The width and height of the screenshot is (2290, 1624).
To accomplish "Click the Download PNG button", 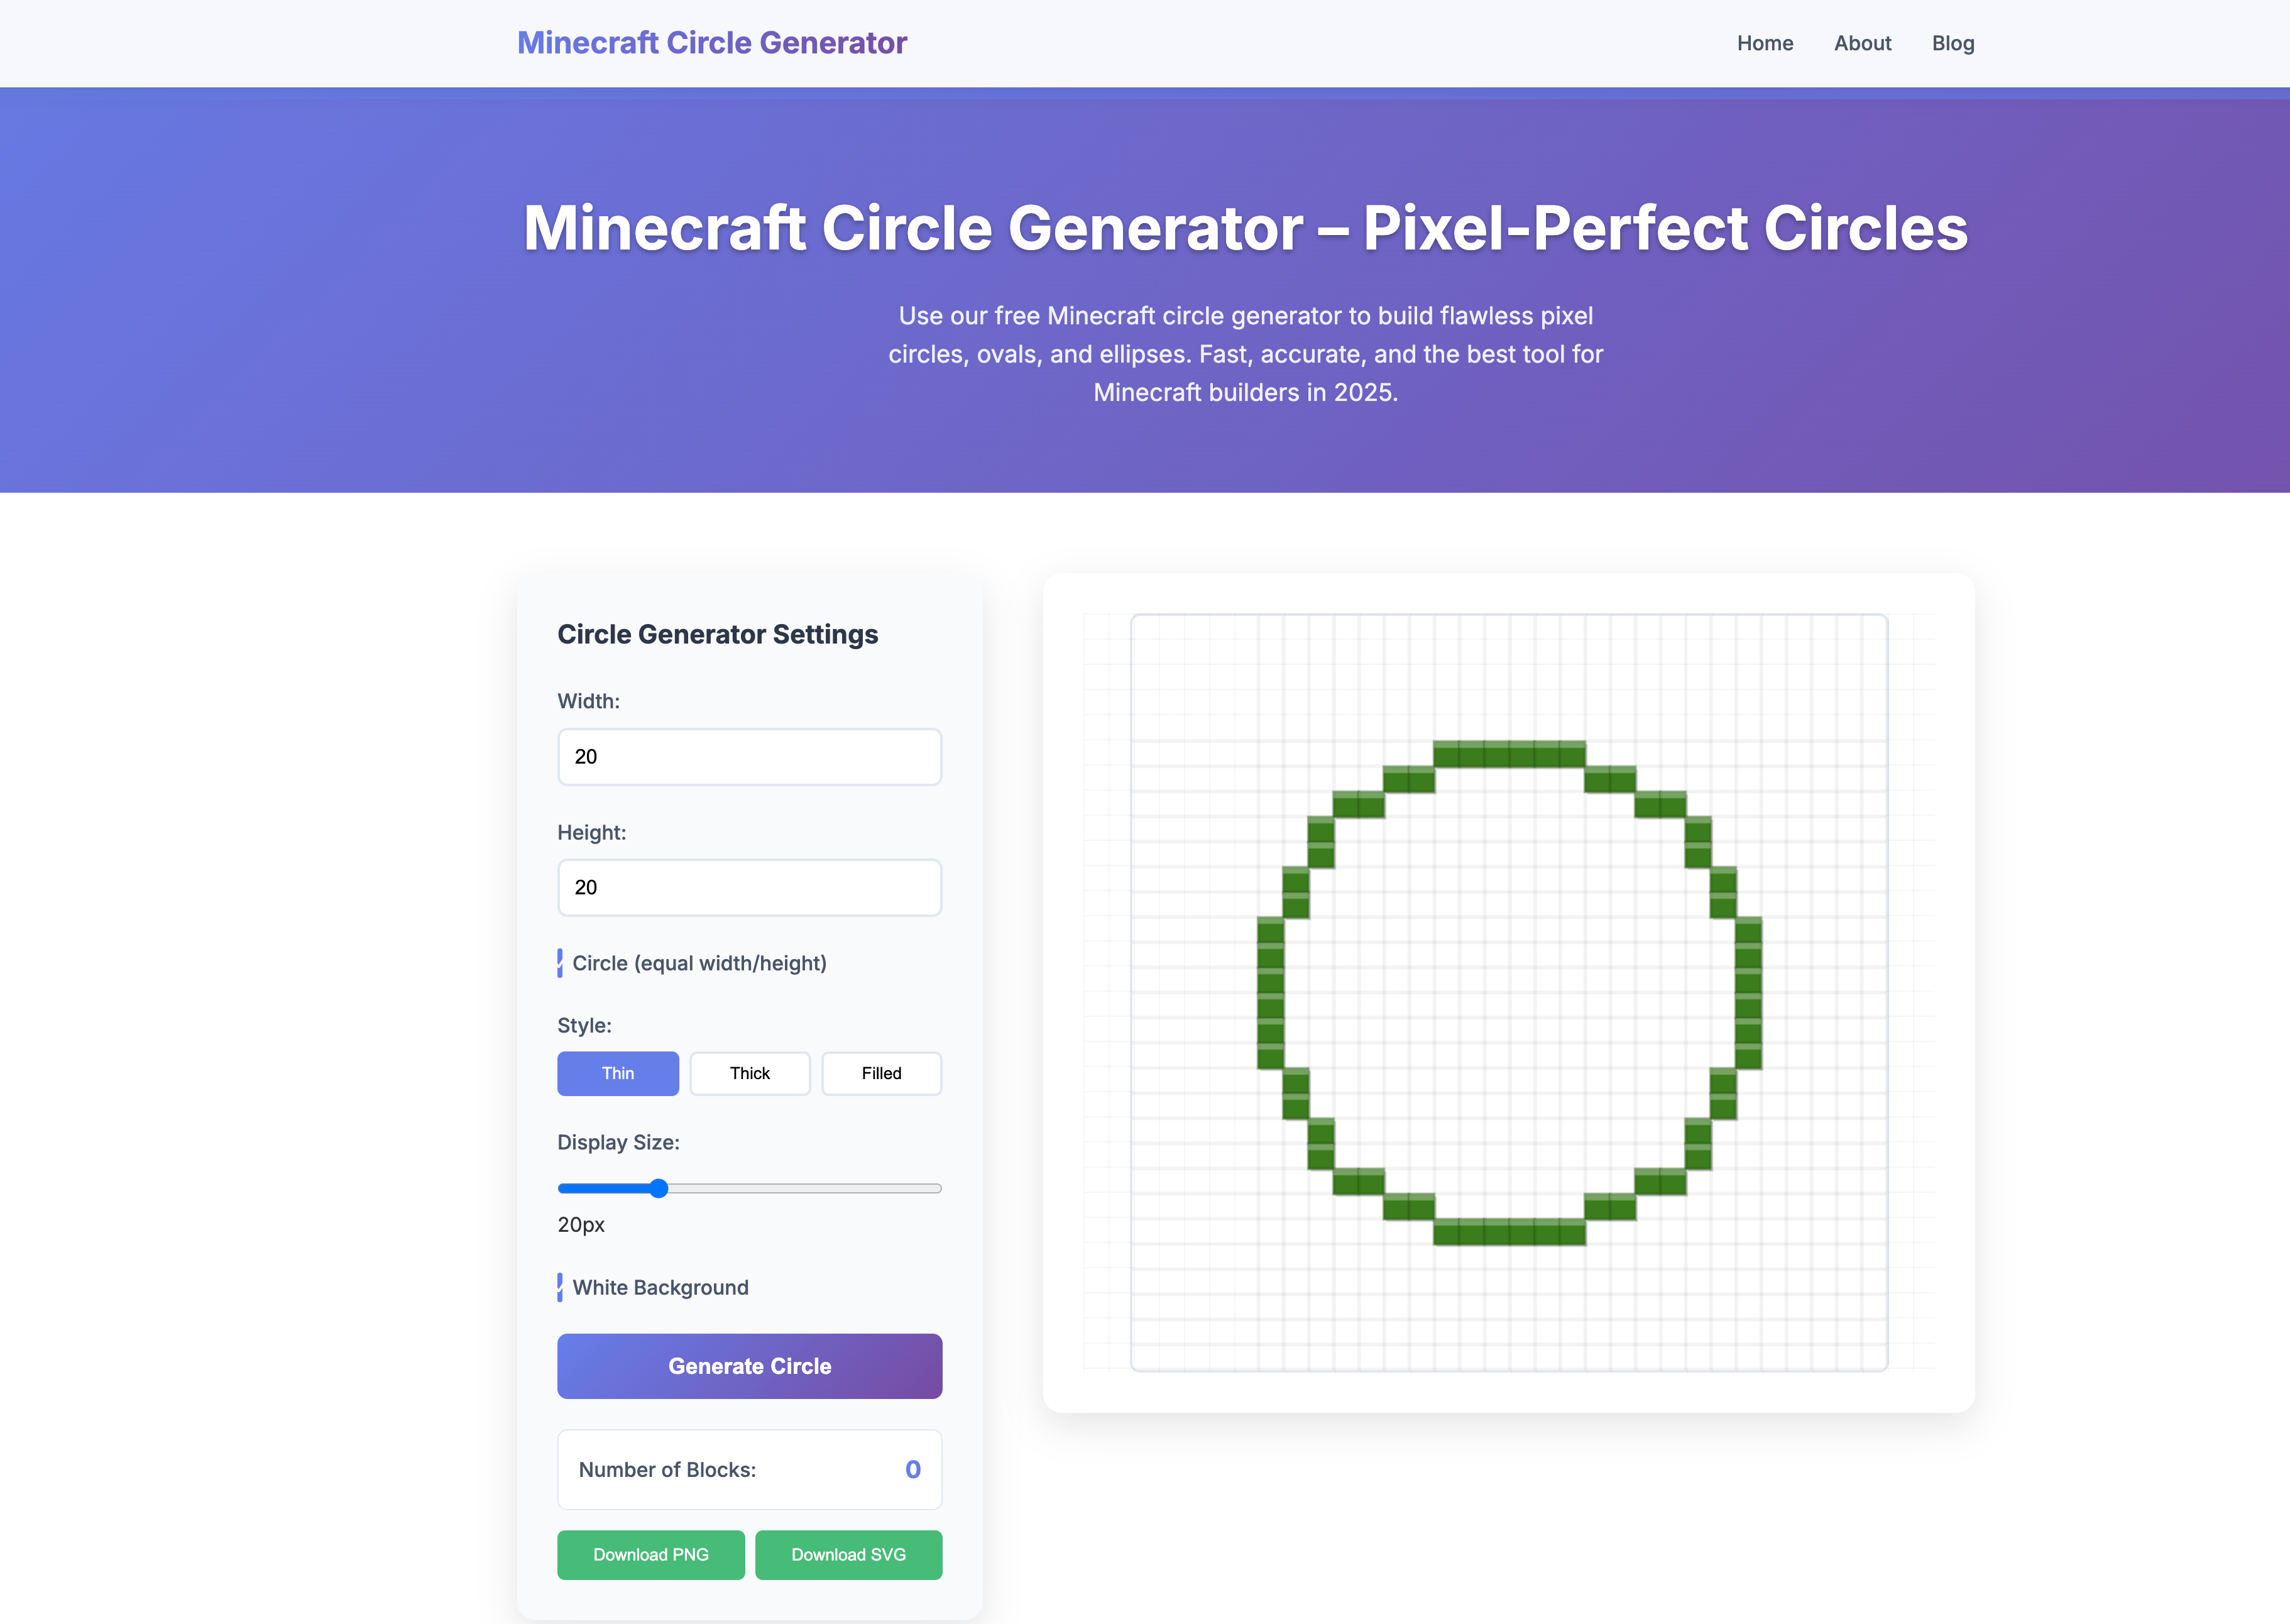I will point(650,1555).
